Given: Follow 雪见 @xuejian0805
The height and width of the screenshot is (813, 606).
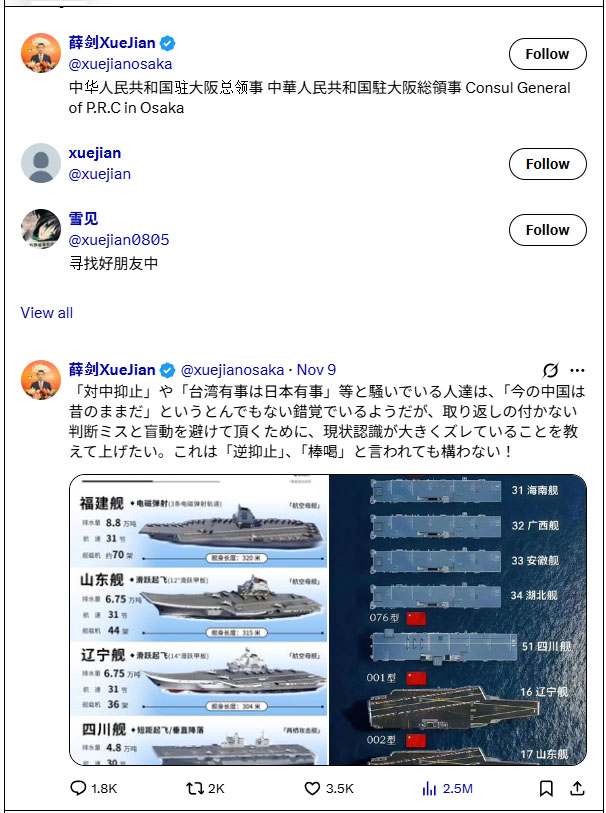Looking at the screenshot, I should pyautogui.click(x=547, y=230).
